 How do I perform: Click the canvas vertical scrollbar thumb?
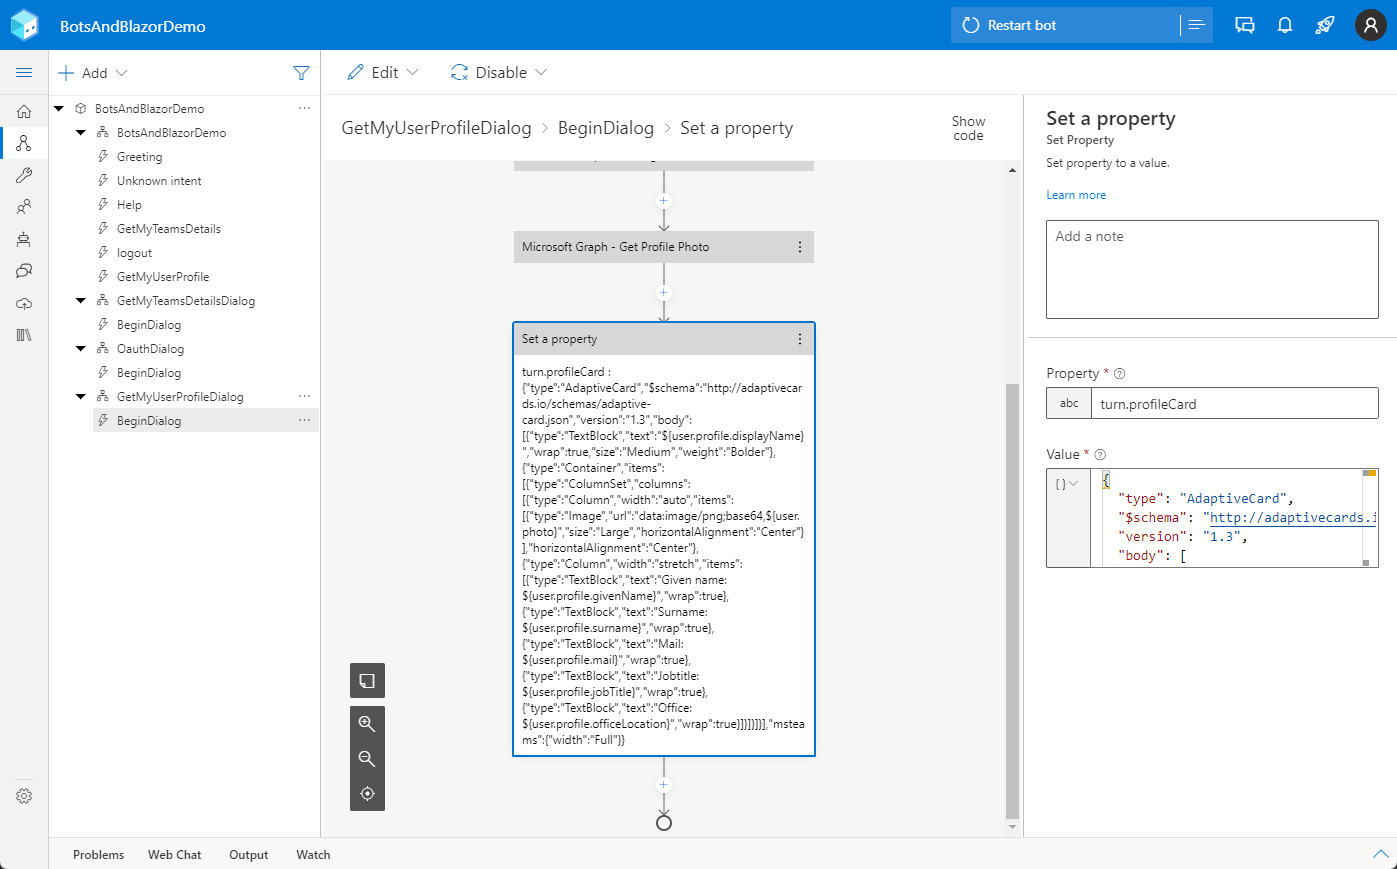pos(1012,600)
